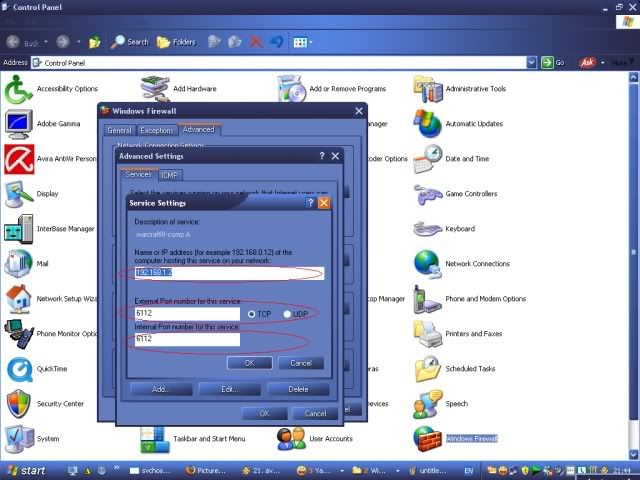The height and width of the screenshot is (480, 640).
Task: Open Accessibility Options icon
Action: coord(18,89)
